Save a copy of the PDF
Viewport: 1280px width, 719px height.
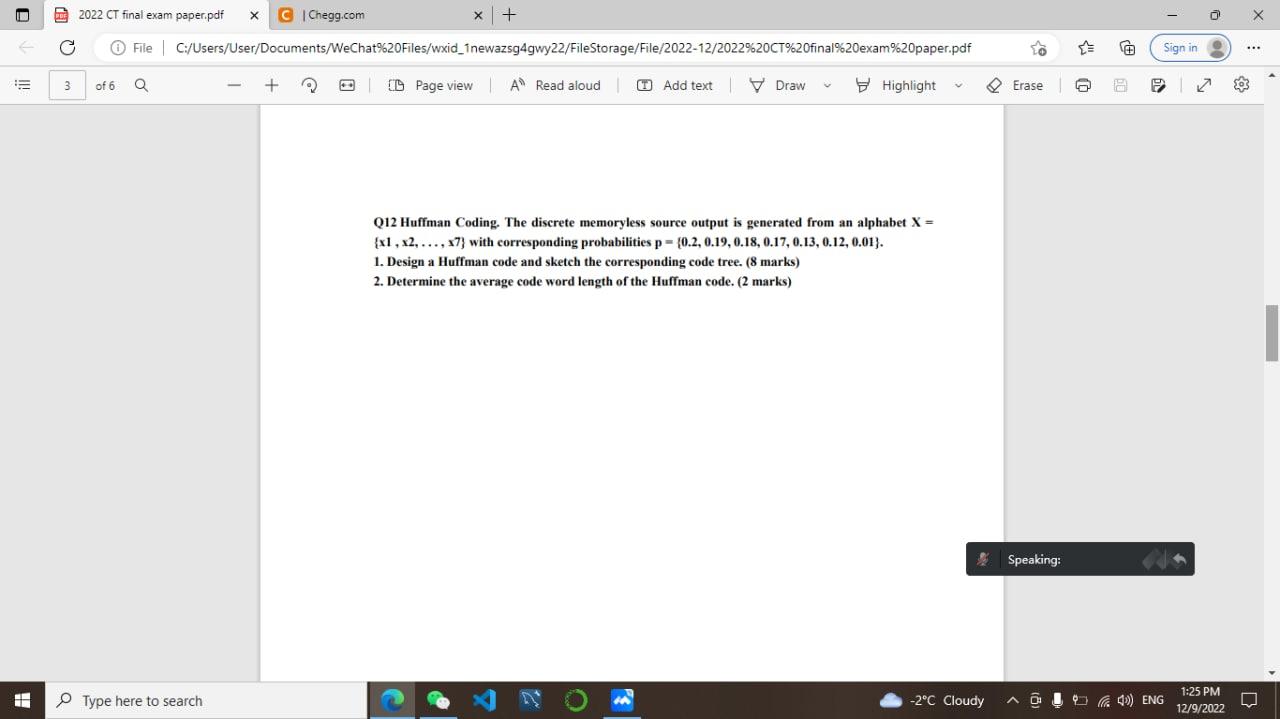[1157, 85]
